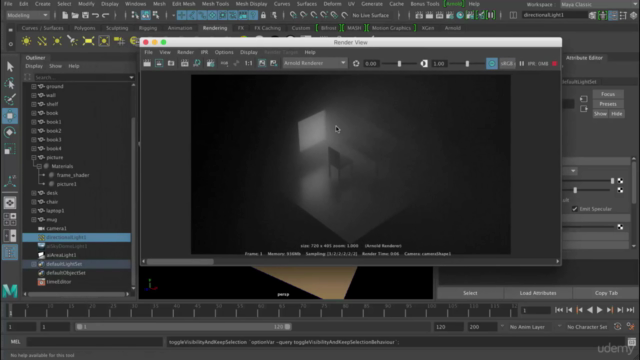Play timeline backwards
640x360 pixels.
click(590, 310)
